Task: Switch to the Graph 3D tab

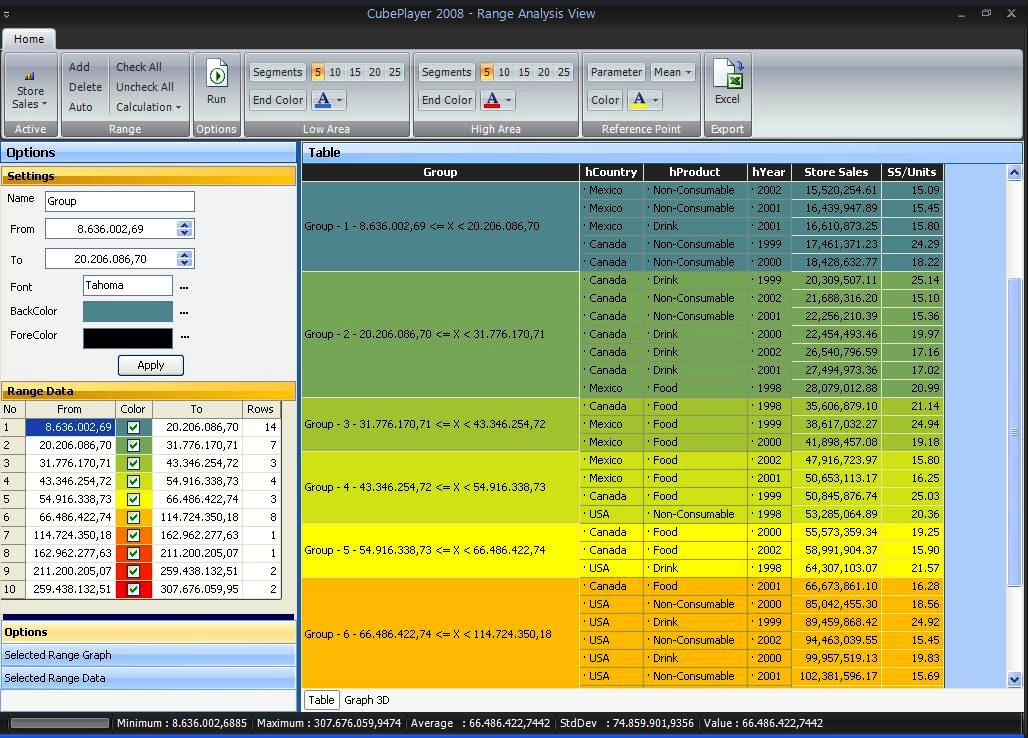Action: [366, 700]
